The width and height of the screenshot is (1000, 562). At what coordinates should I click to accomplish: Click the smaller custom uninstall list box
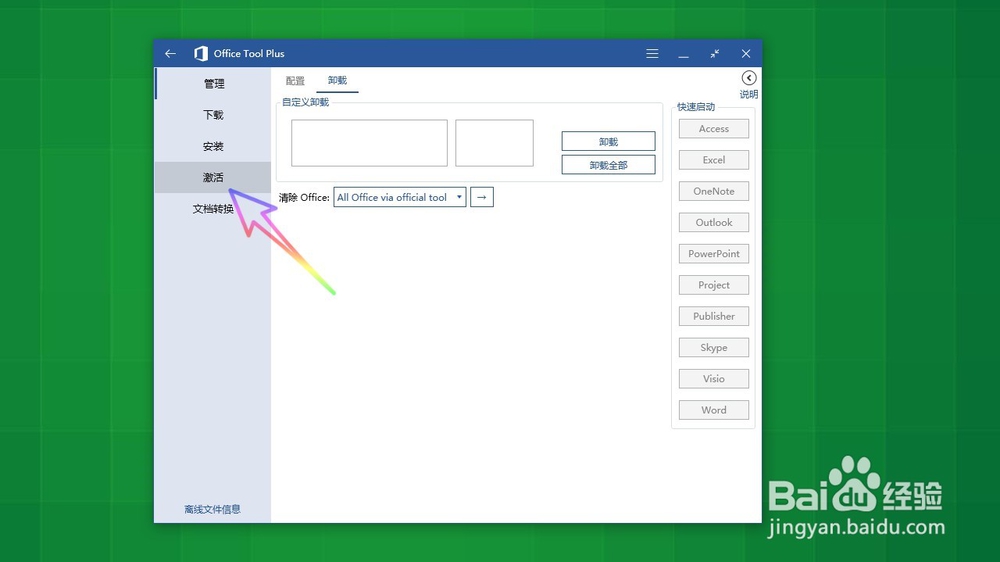tap(494, 143)
